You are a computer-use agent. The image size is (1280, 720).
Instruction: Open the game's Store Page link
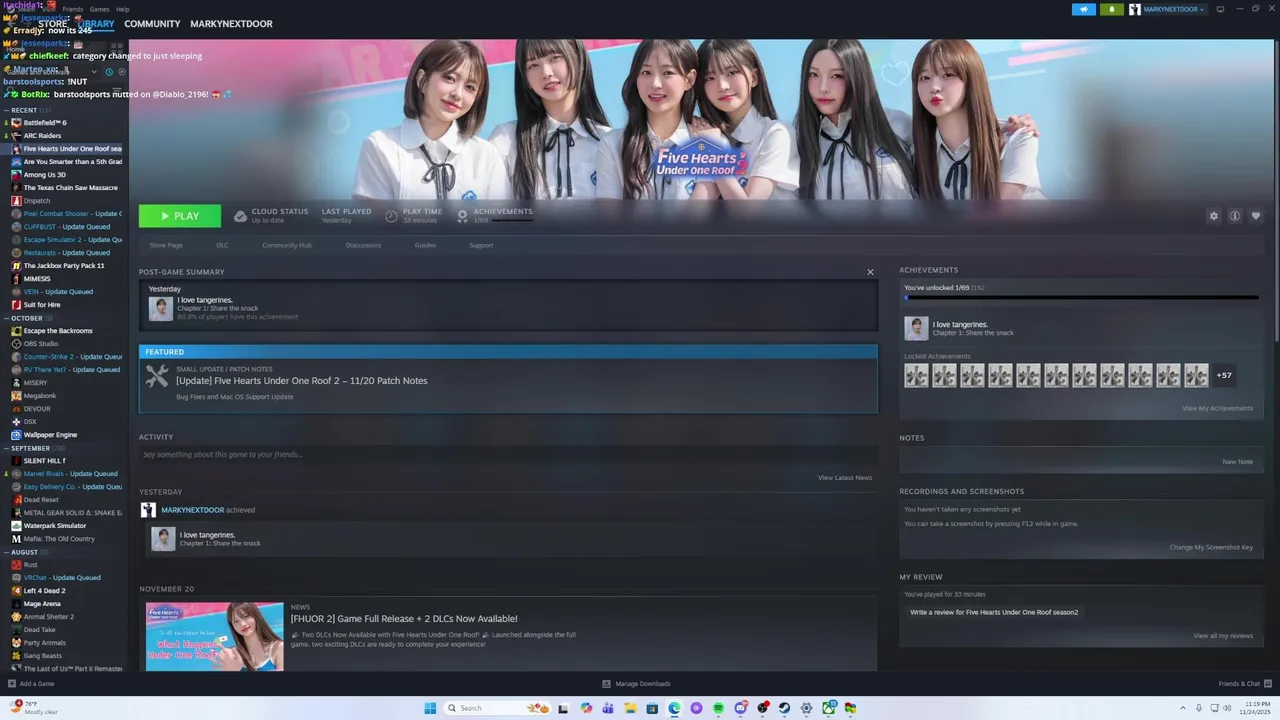pyautogui.click(x=166, y=245)
